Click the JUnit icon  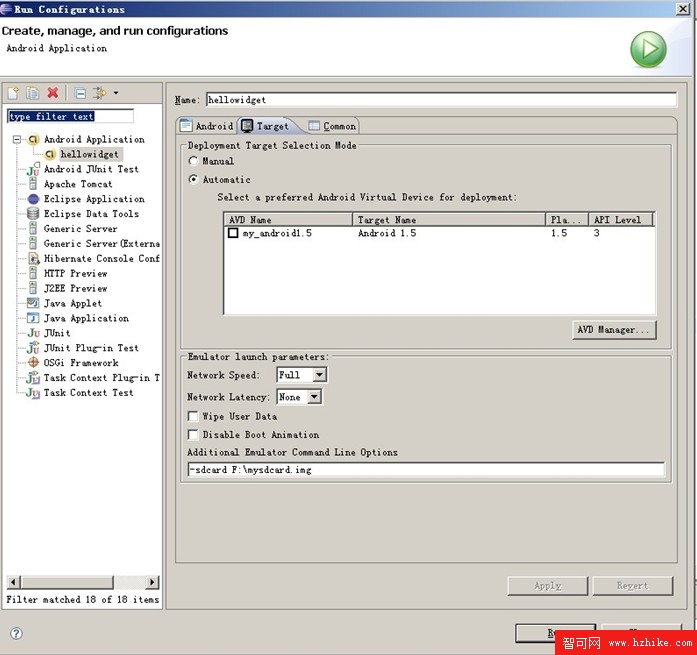[x=33, y=333]
